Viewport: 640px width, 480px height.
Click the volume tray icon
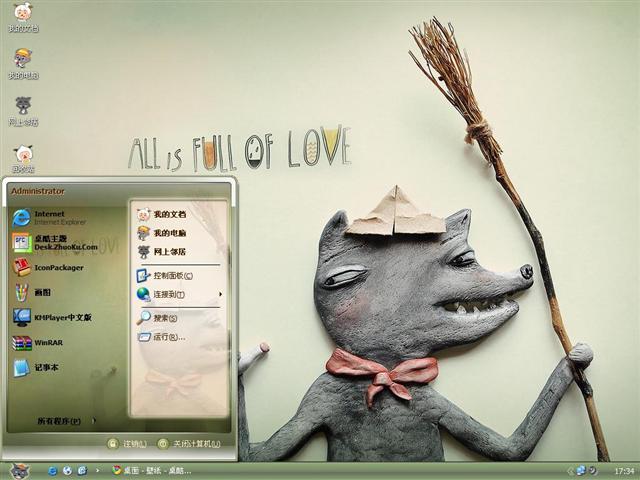tap(592, 471)
